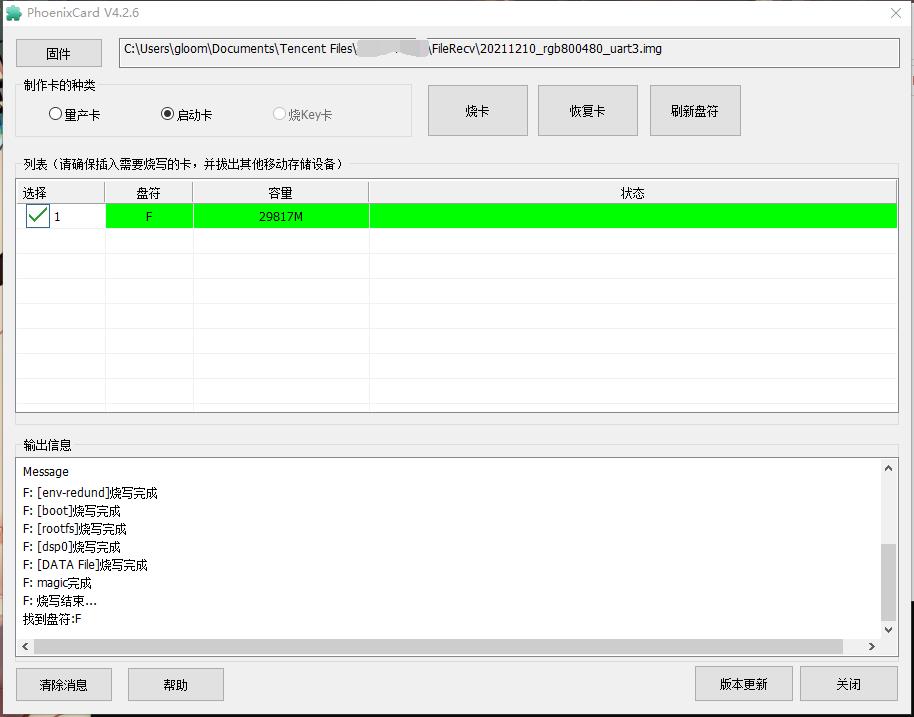Select the 启动卡 radio option
The width and height of the screenshot is (914, 717).
click(168, 114)
